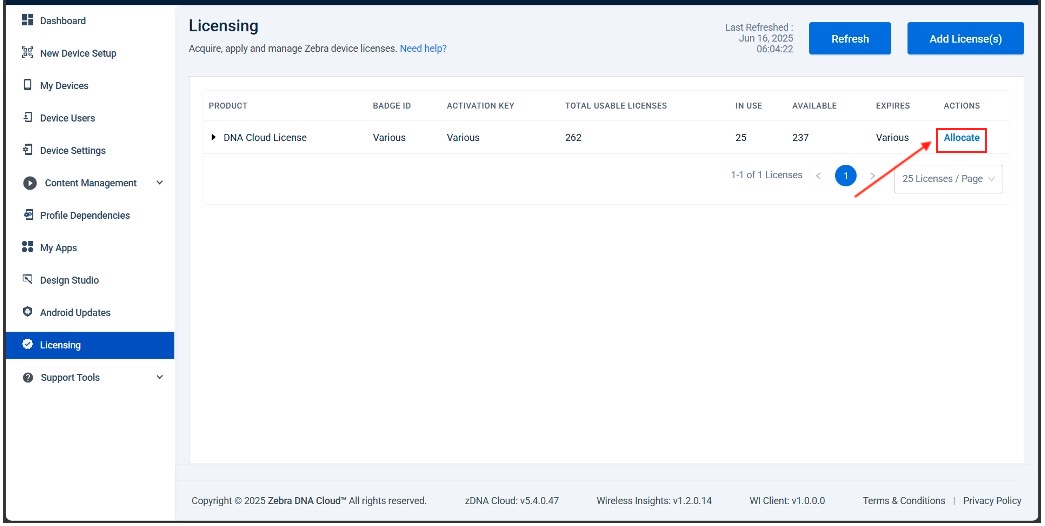
Task: Click the Device Settings icon
Action: pos(27,150)
